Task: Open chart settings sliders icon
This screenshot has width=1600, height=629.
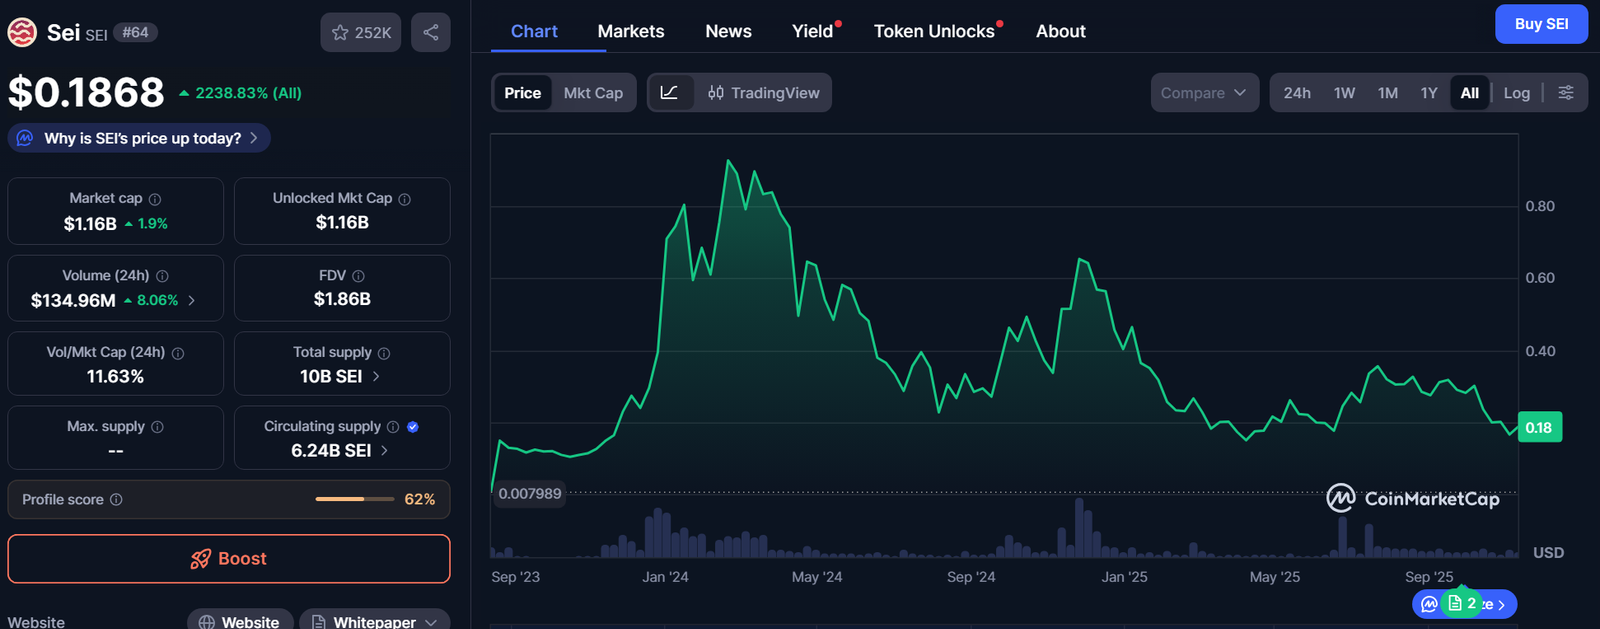Action: (x=1566, y=93)
